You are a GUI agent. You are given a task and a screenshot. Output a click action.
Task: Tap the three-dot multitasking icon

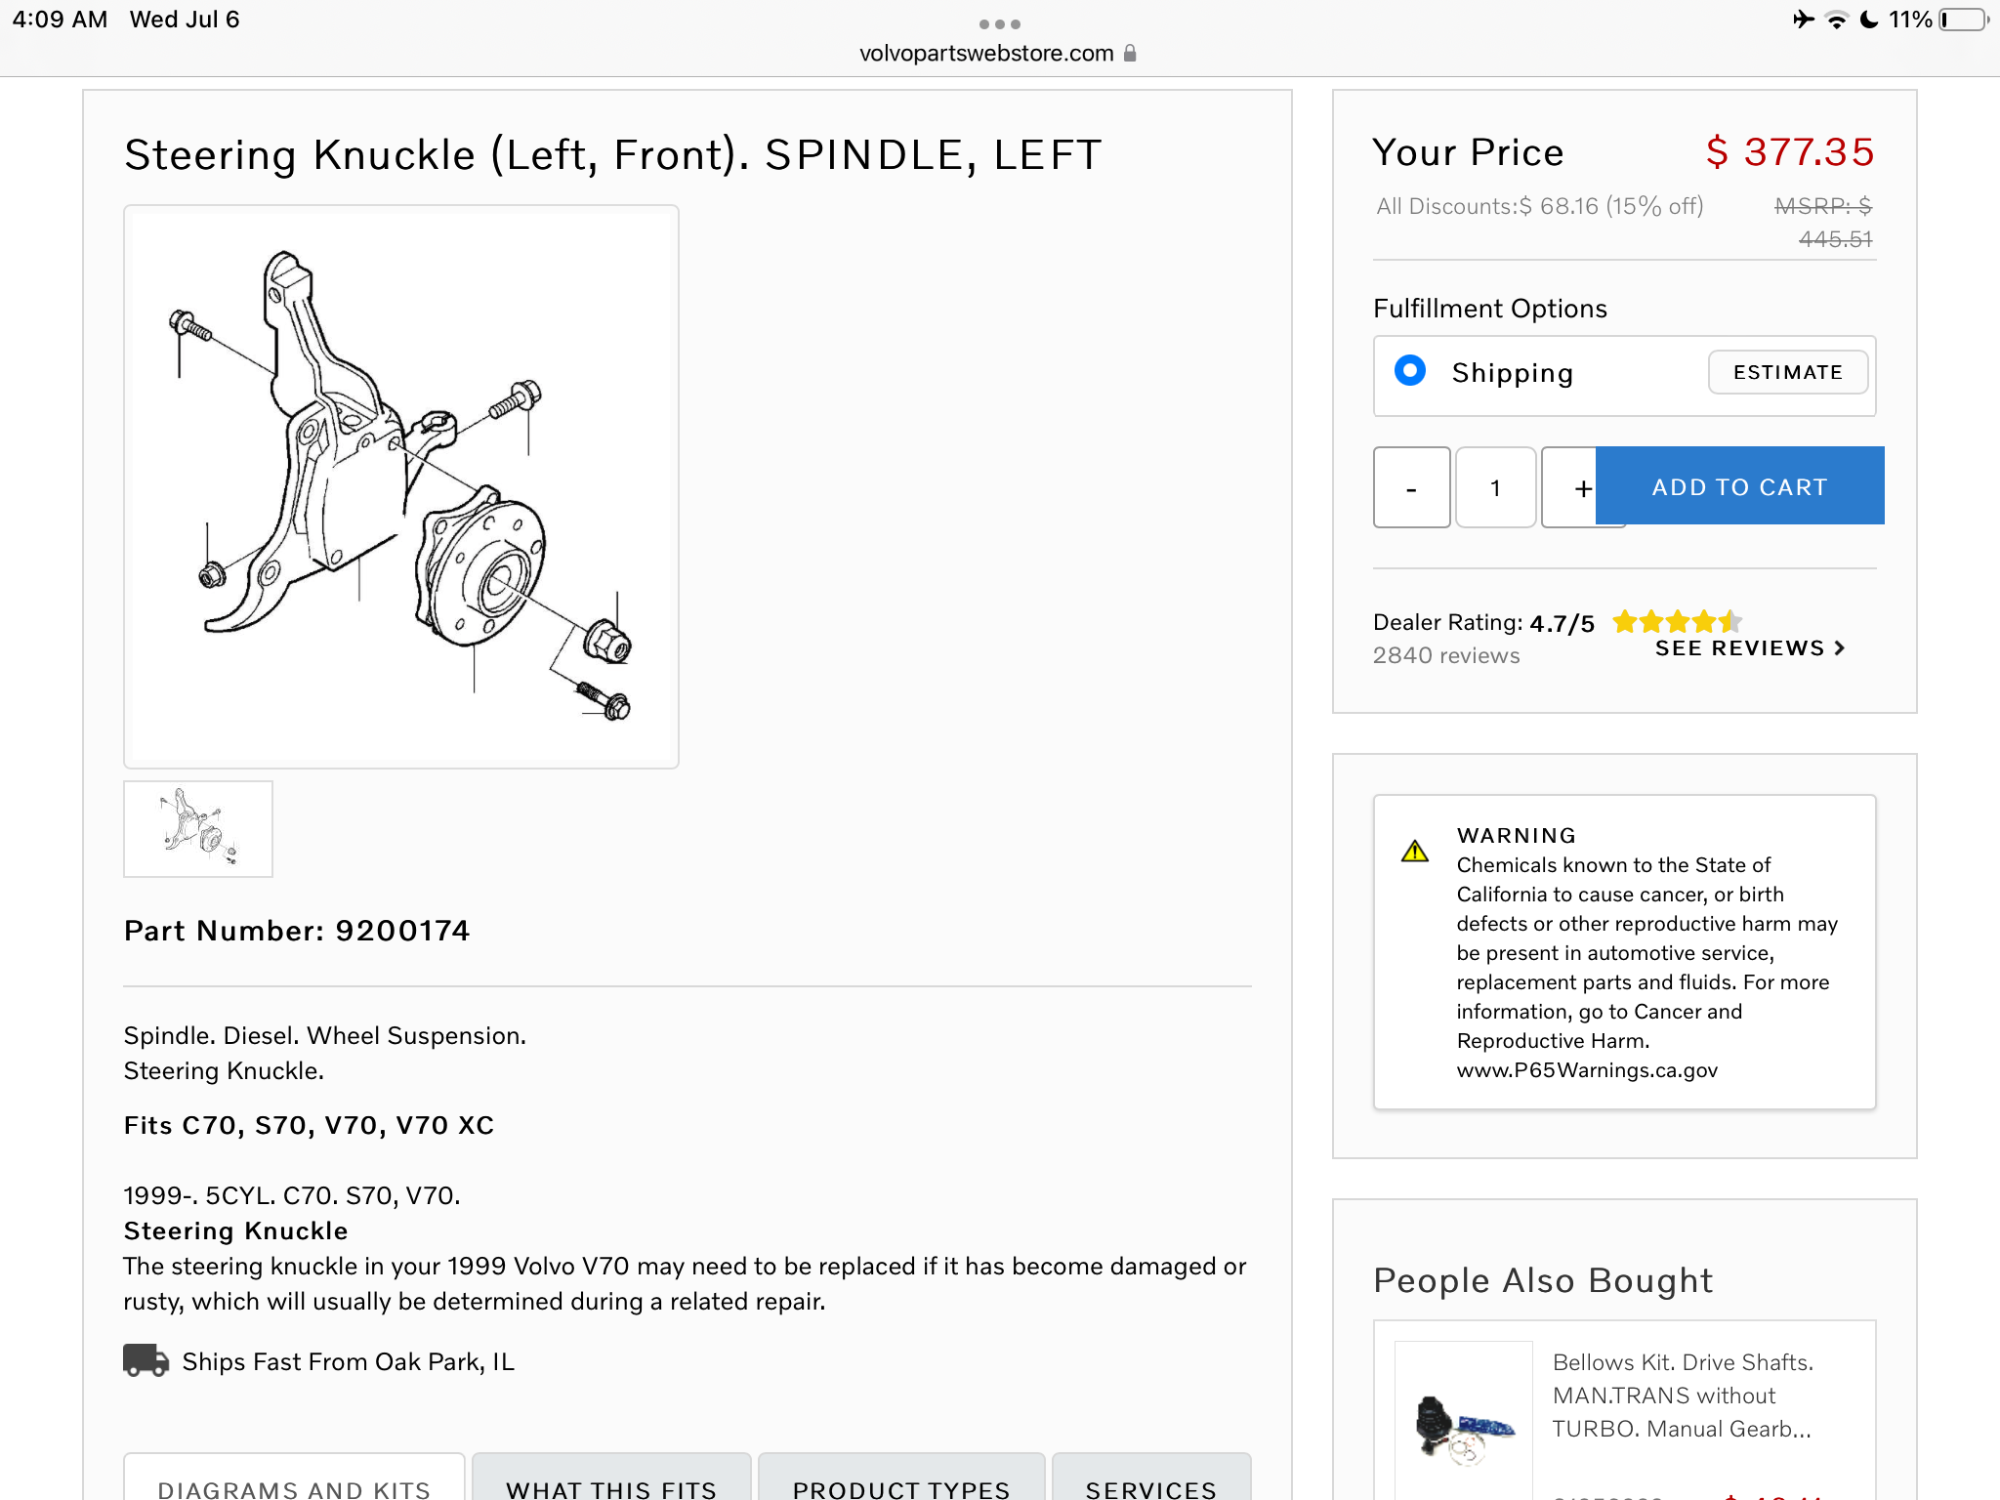(x=999, y=24)
